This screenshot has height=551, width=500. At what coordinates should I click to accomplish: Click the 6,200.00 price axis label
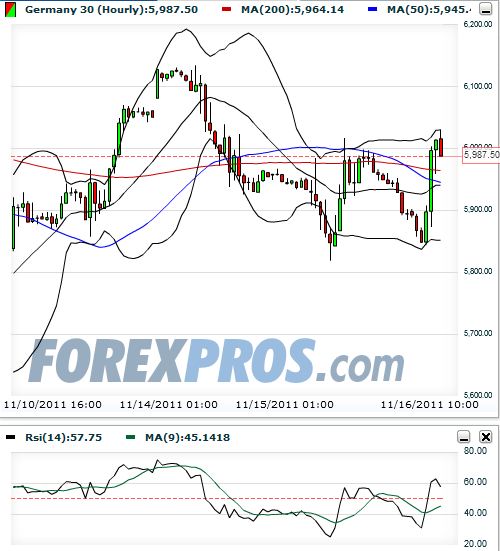click(x=478, y=24)
